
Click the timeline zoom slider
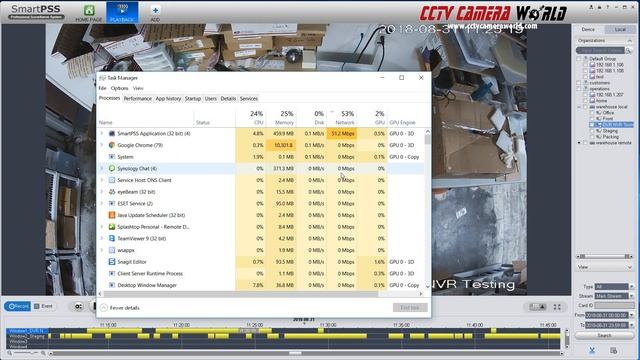point(26,353)
